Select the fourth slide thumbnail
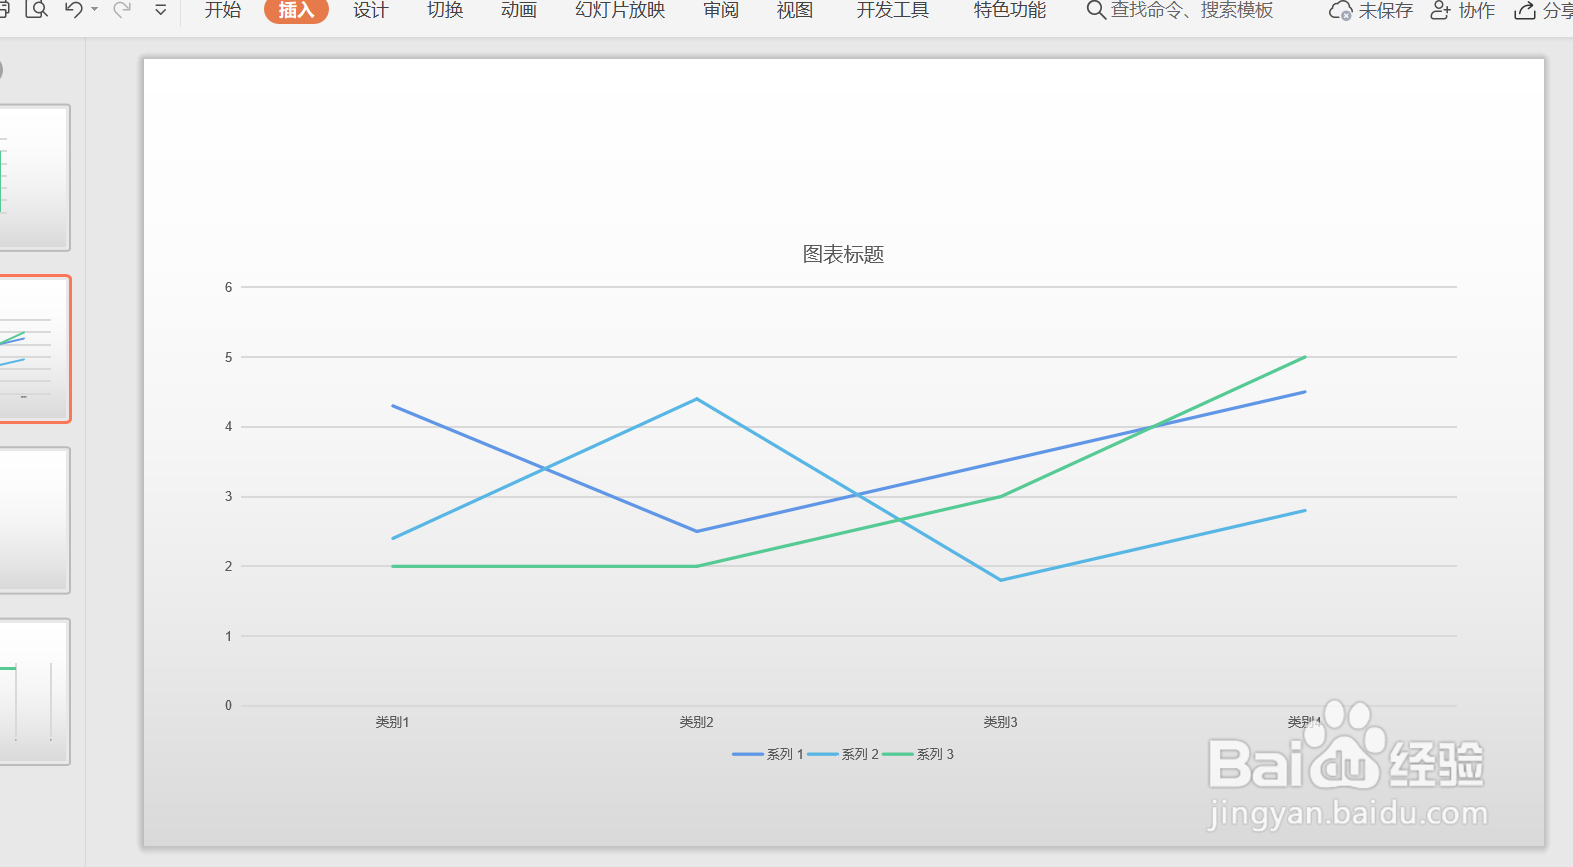Image resolution: width=1573 pixels, height=867 pixels. (x=34, y=691)
